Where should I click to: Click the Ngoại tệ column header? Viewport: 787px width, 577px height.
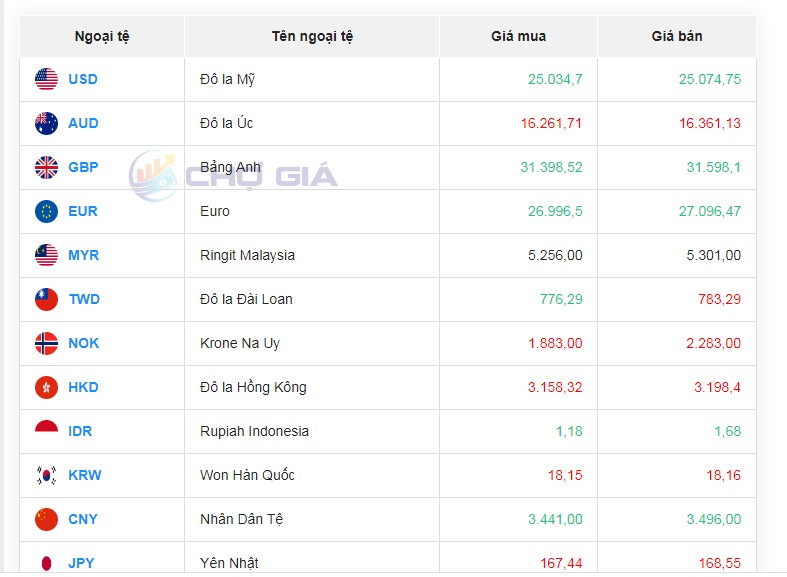click(x=102, y=37)
